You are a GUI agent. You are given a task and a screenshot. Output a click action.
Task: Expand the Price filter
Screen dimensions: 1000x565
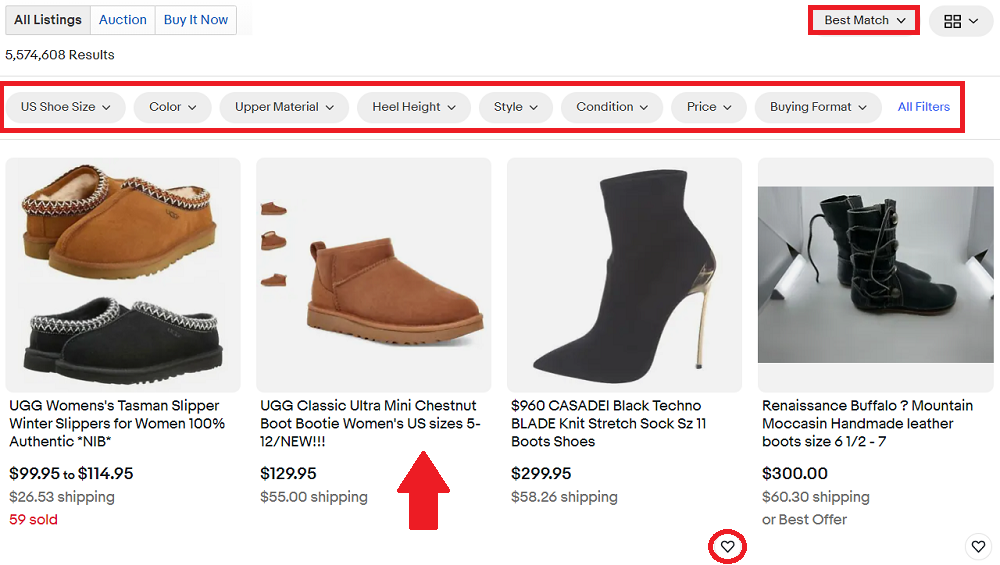(709, 107)
